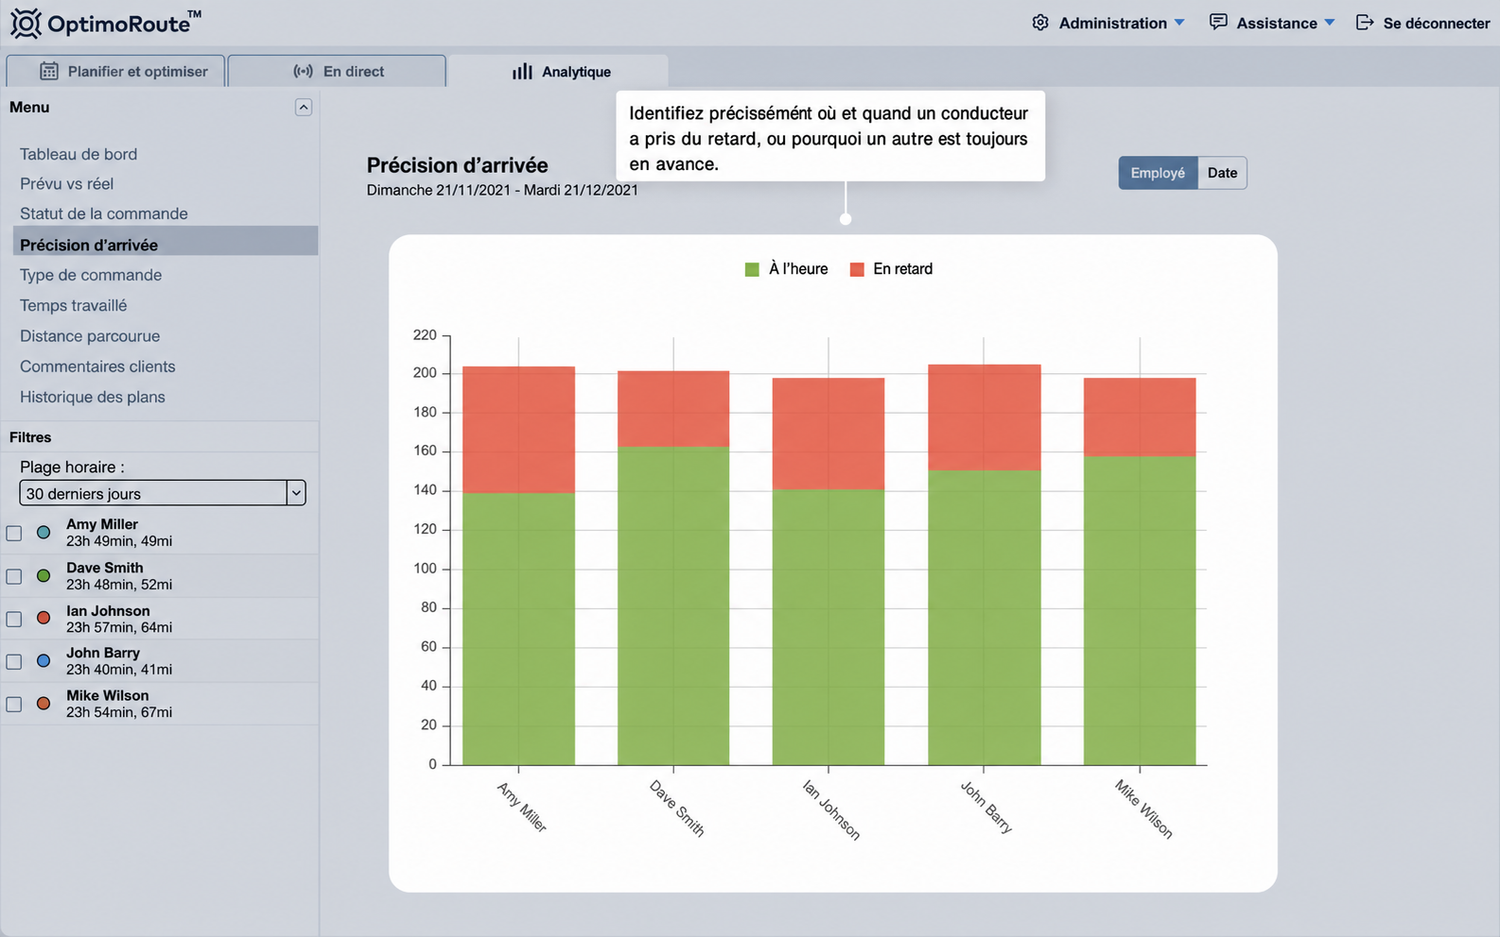Check the Ian Johnson checkbox
1500x937 pixels.
[14, 619]
